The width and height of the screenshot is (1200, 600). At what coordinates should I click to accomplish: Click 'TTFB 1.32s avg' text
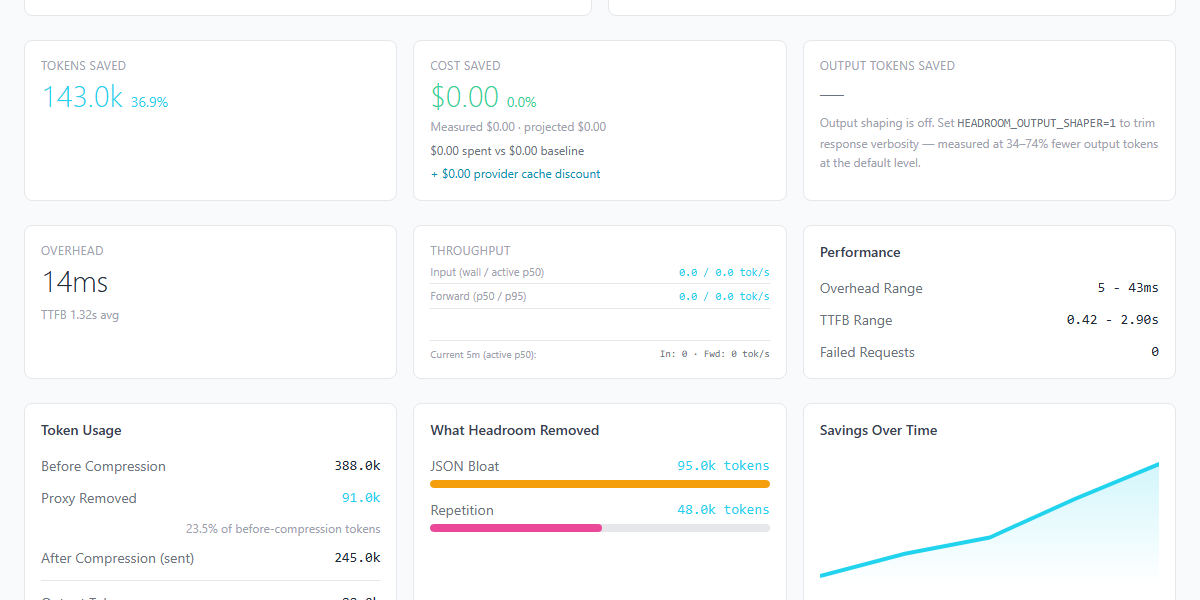pos(80,315)
